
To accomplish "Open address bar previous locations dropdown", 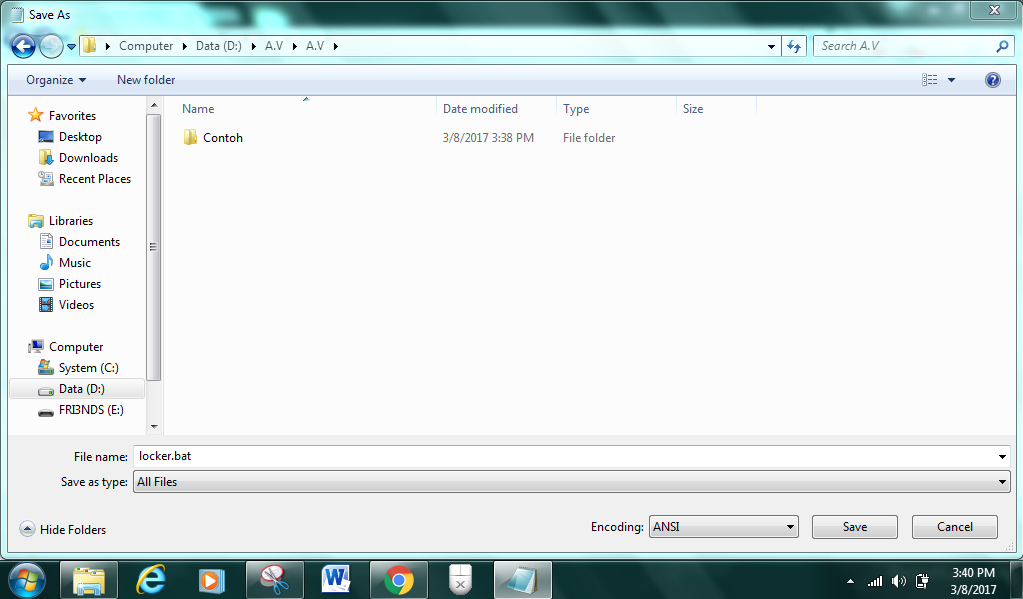I will [771, 46].
